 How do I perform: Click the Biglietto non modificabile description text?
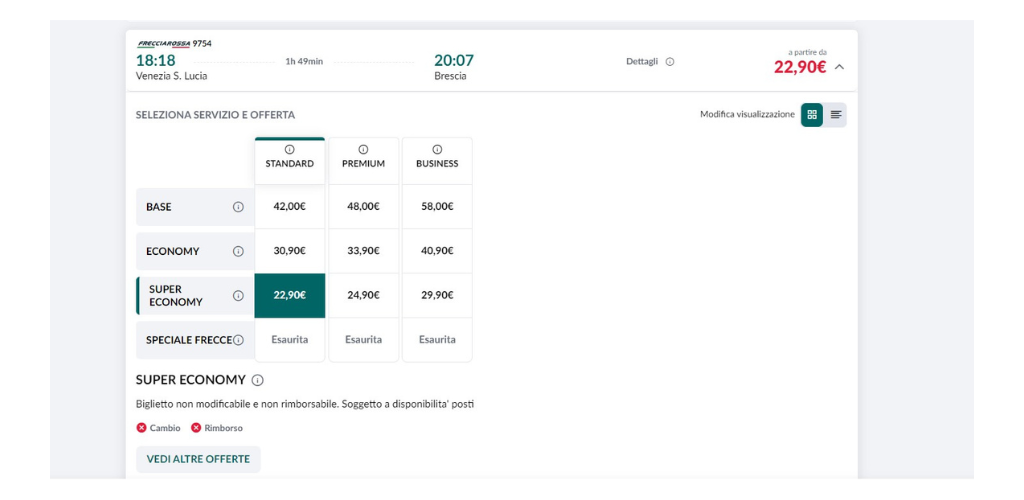click(305, 405)
